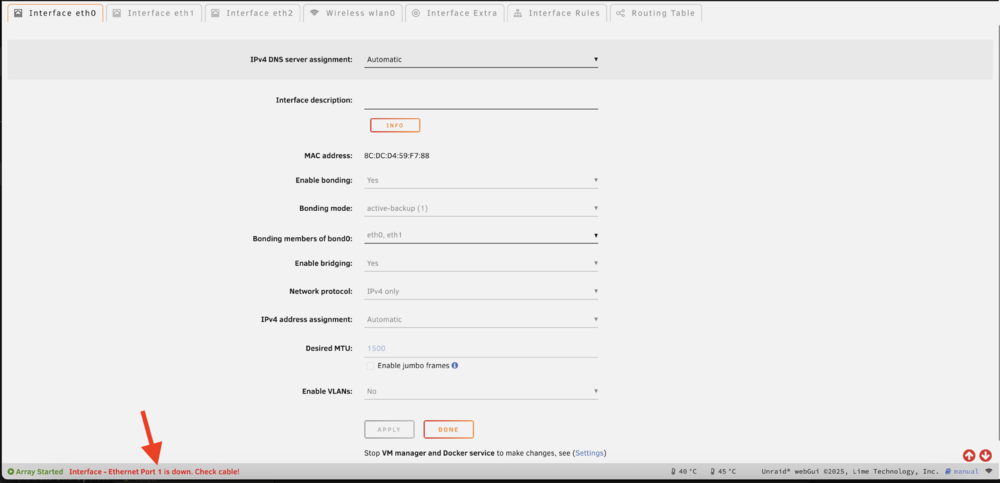Click the Array Started status icon

pyautogui.click(x=11, y=472)
